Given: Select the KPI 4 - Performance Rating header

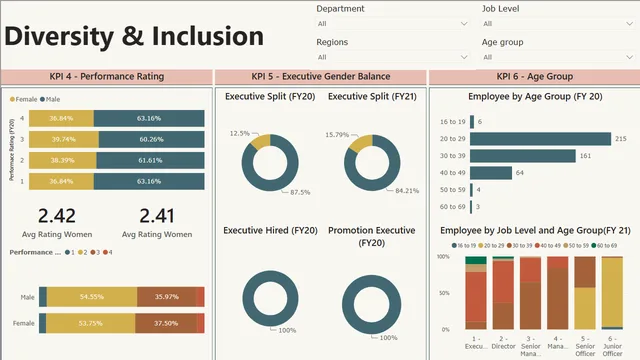Looking at the screenshot, I should click(x=107, y=77).
